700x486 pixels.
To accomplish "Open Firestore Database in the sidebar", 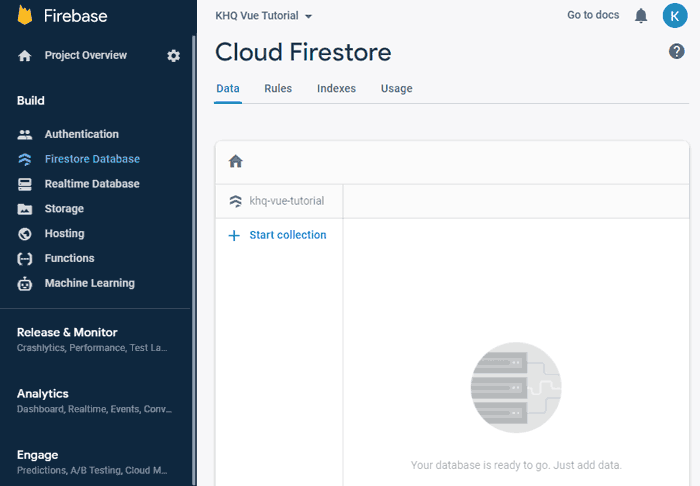I will click(92, 159).
